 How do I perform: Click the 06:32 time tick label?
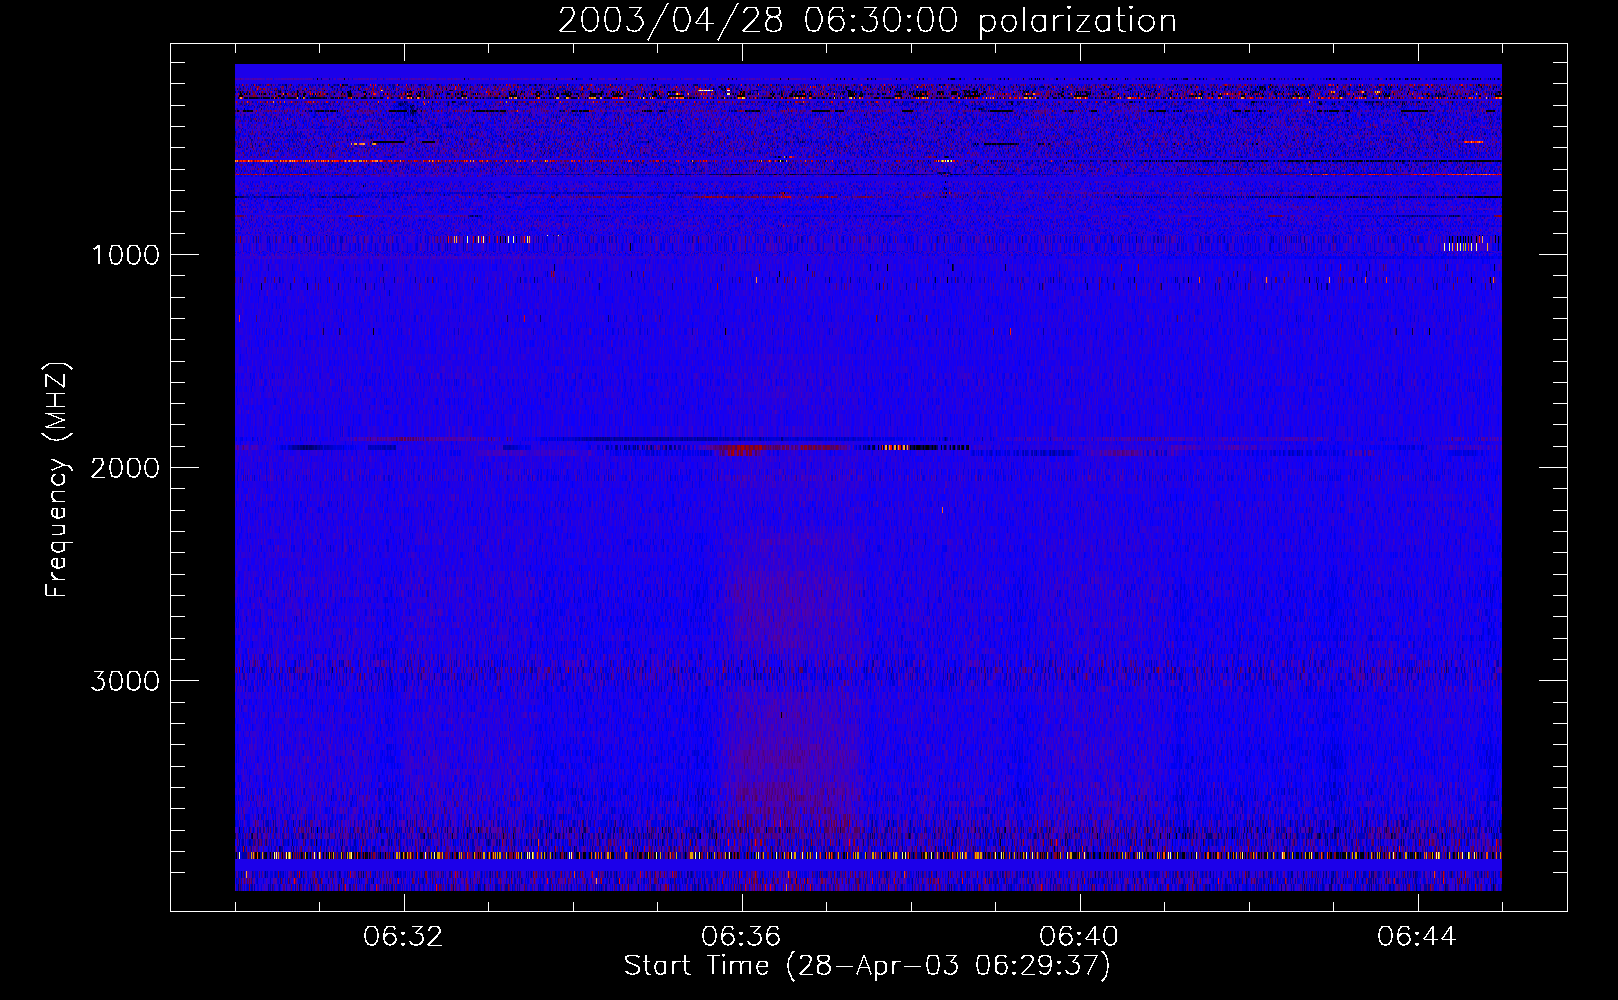click(404, 937)
